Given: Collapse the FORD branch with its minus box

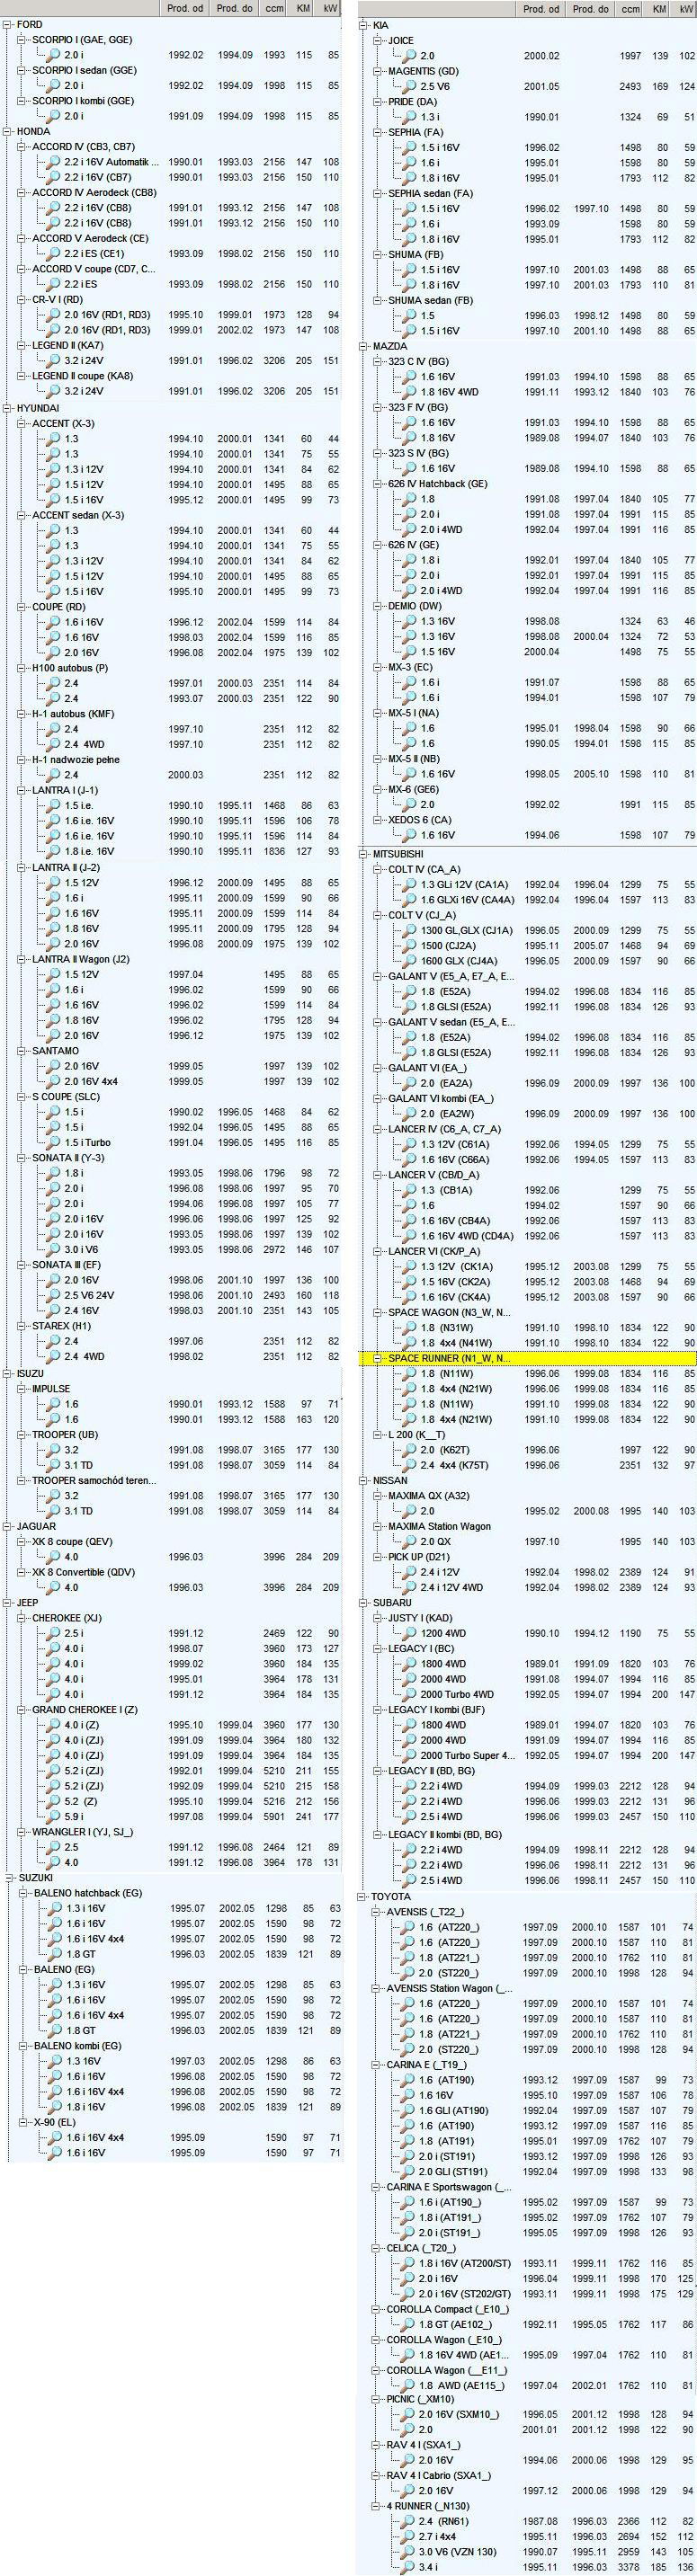Looking at the screenshot, I should tap(7, 24).
